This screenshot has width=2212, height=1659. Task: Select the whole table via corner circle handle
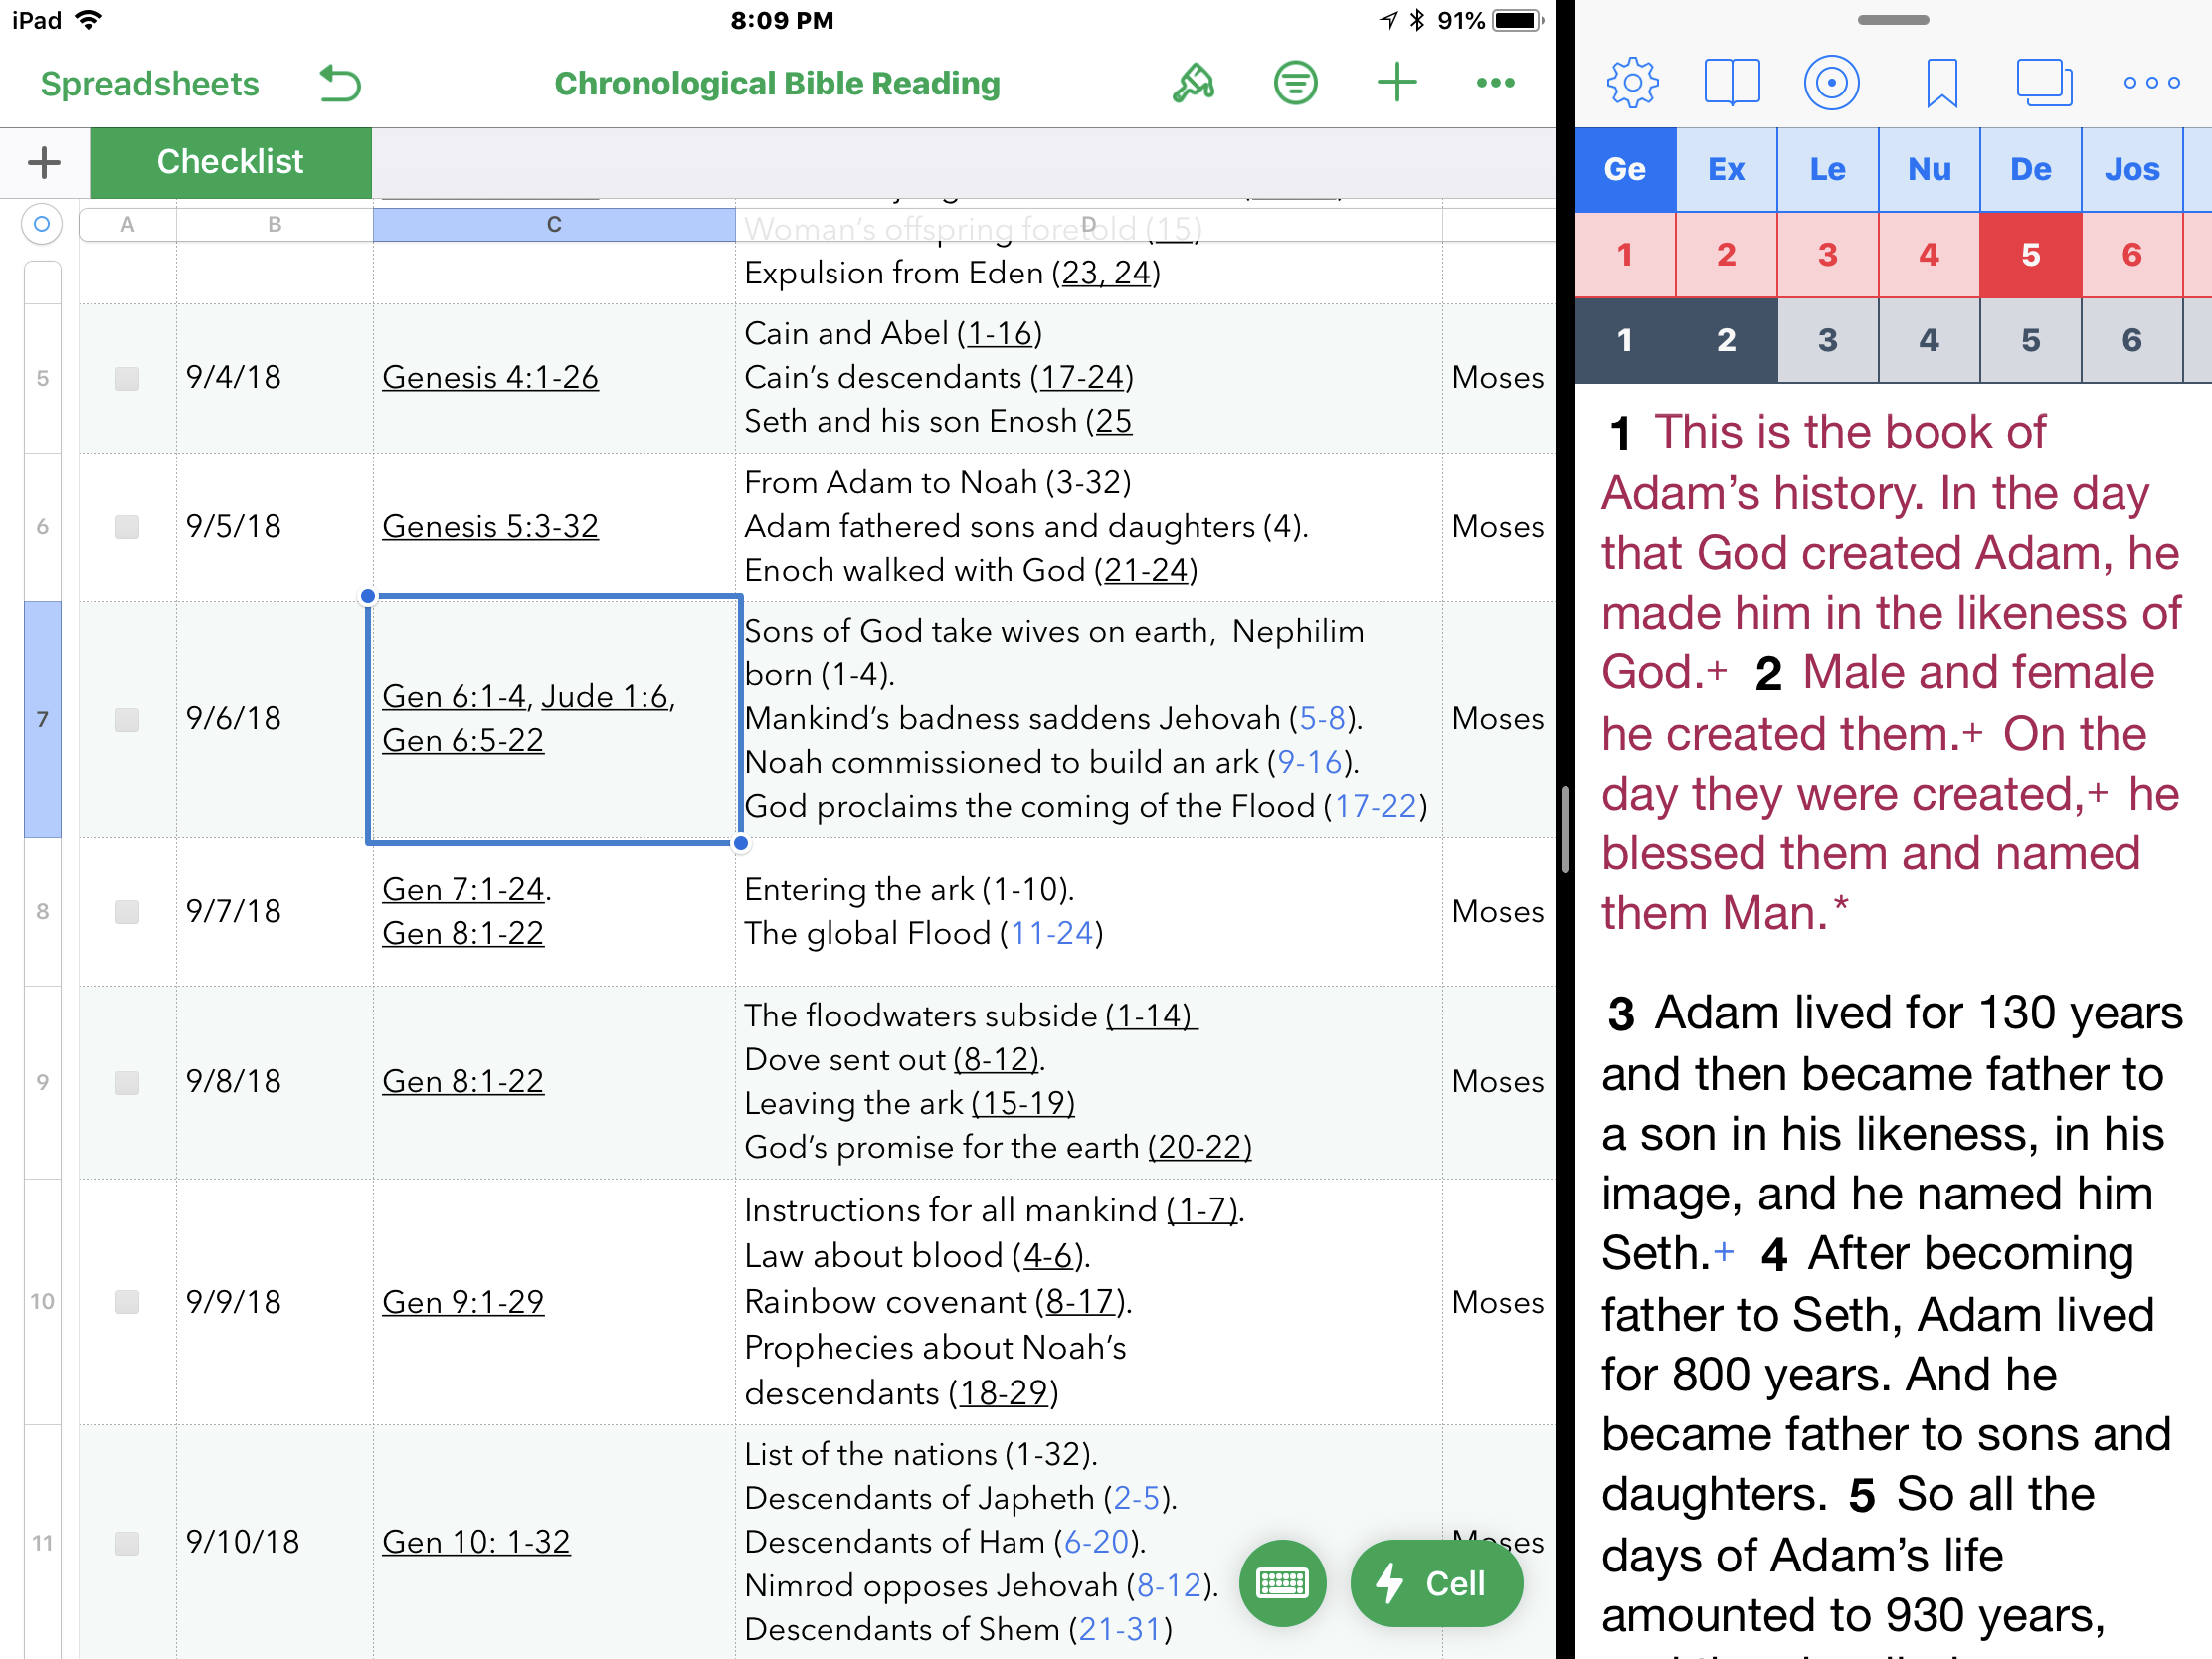point(42,224)
